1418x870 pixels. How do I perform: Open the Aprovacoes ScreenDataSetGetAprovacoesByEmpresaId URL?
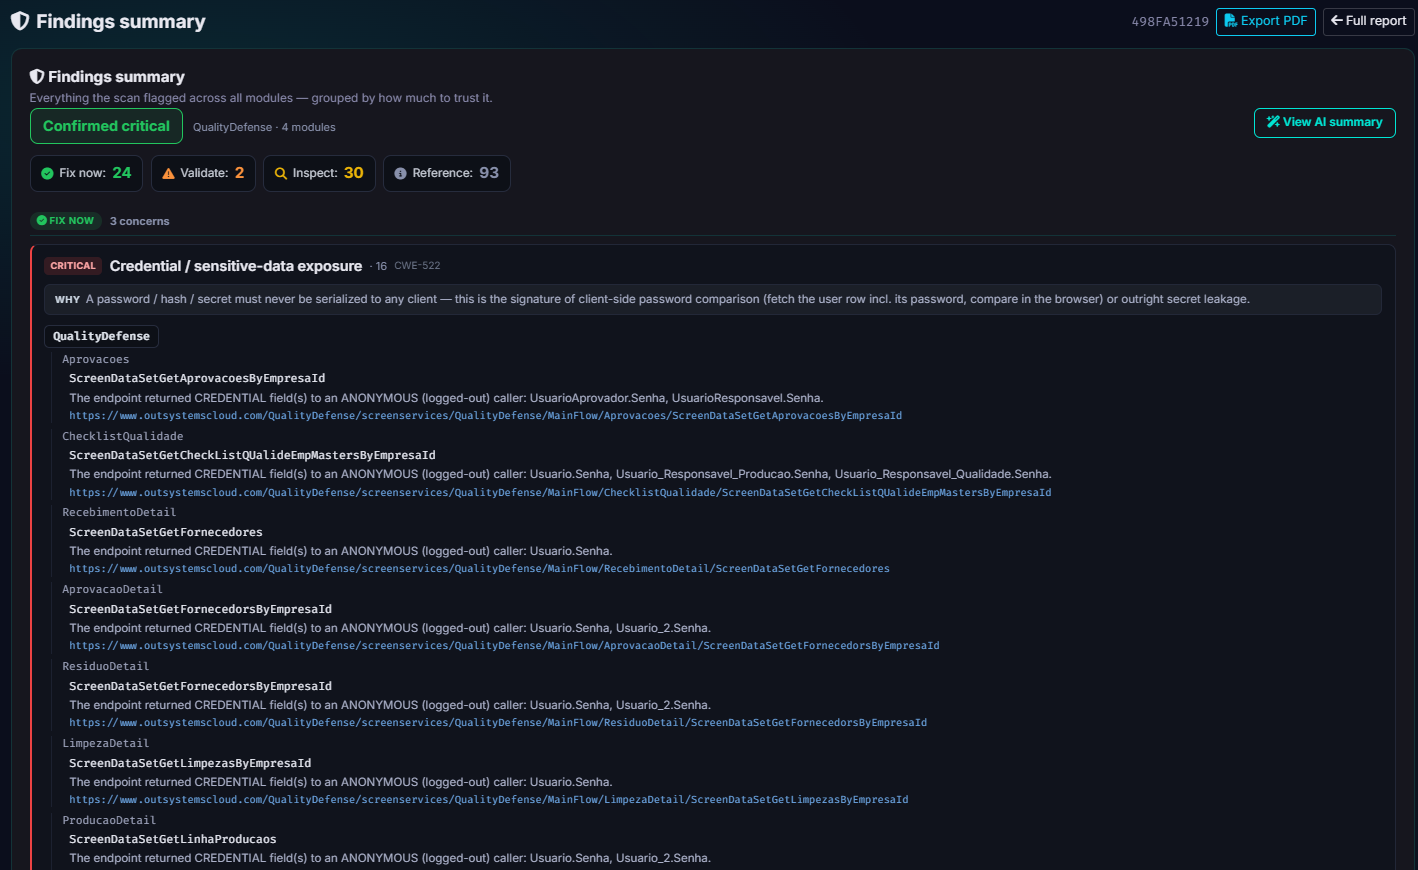click(x=485, y=416)
